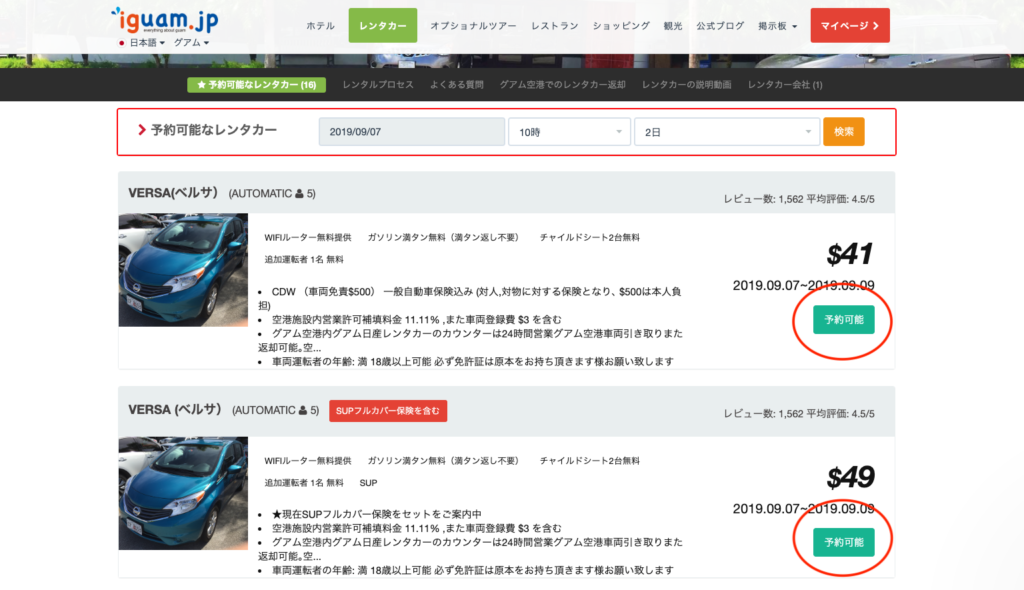Click the star icon on the green tab

[x=201, y=85]
